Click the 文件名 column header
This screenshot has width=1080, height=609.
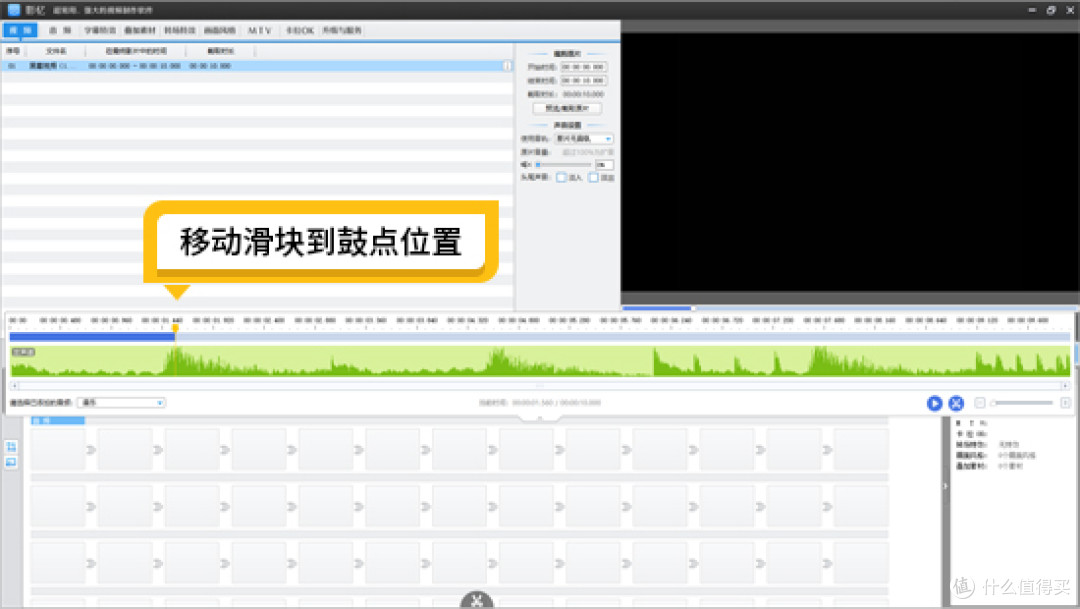56,51
